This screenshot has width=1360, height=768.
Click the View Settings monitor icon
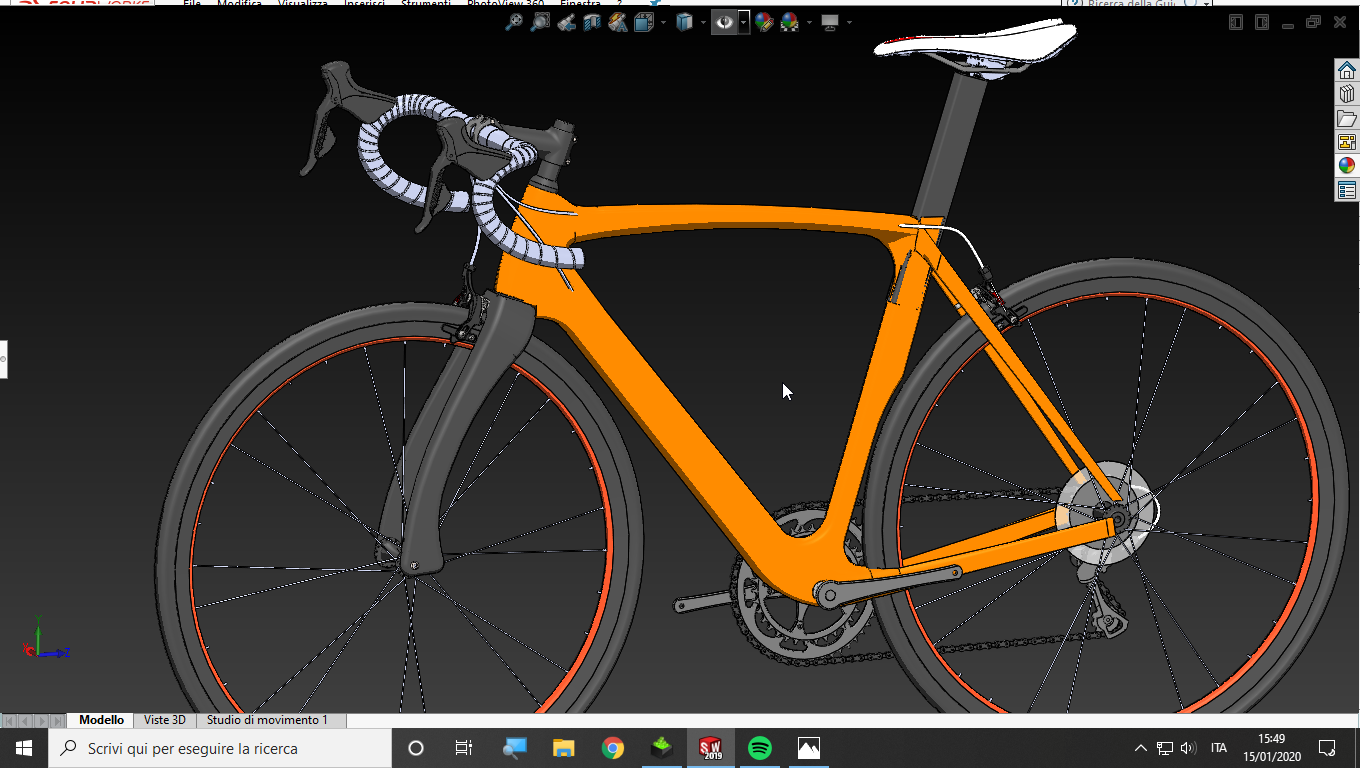[830, 22]
